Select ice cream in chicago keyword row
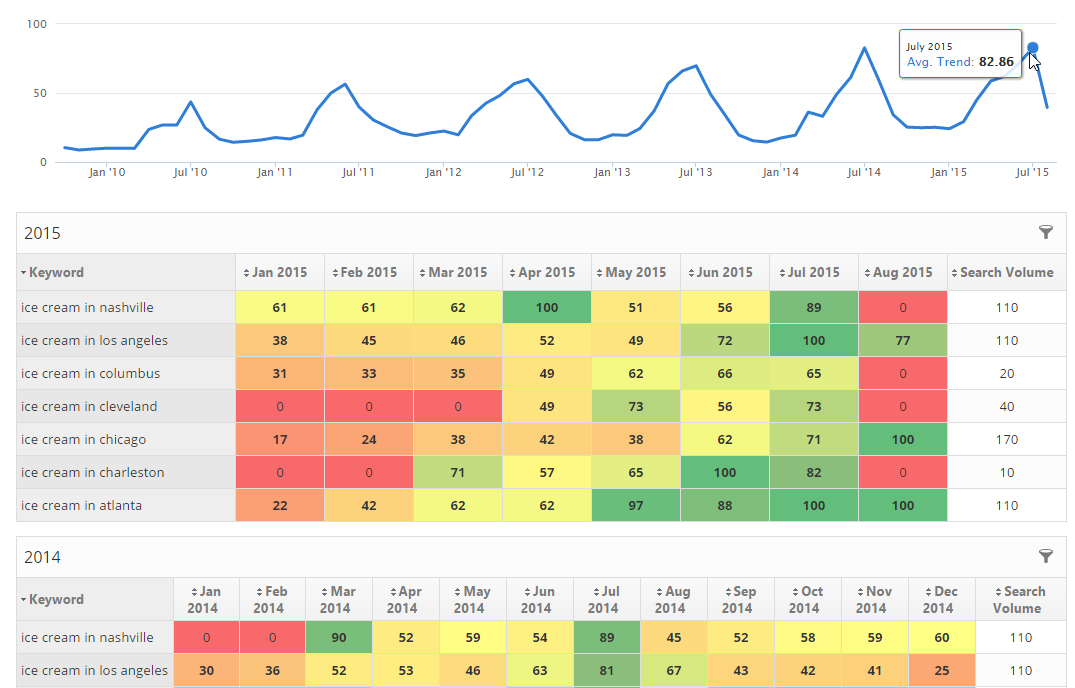Screen dimensions: 1075x688 coord(83,439)
